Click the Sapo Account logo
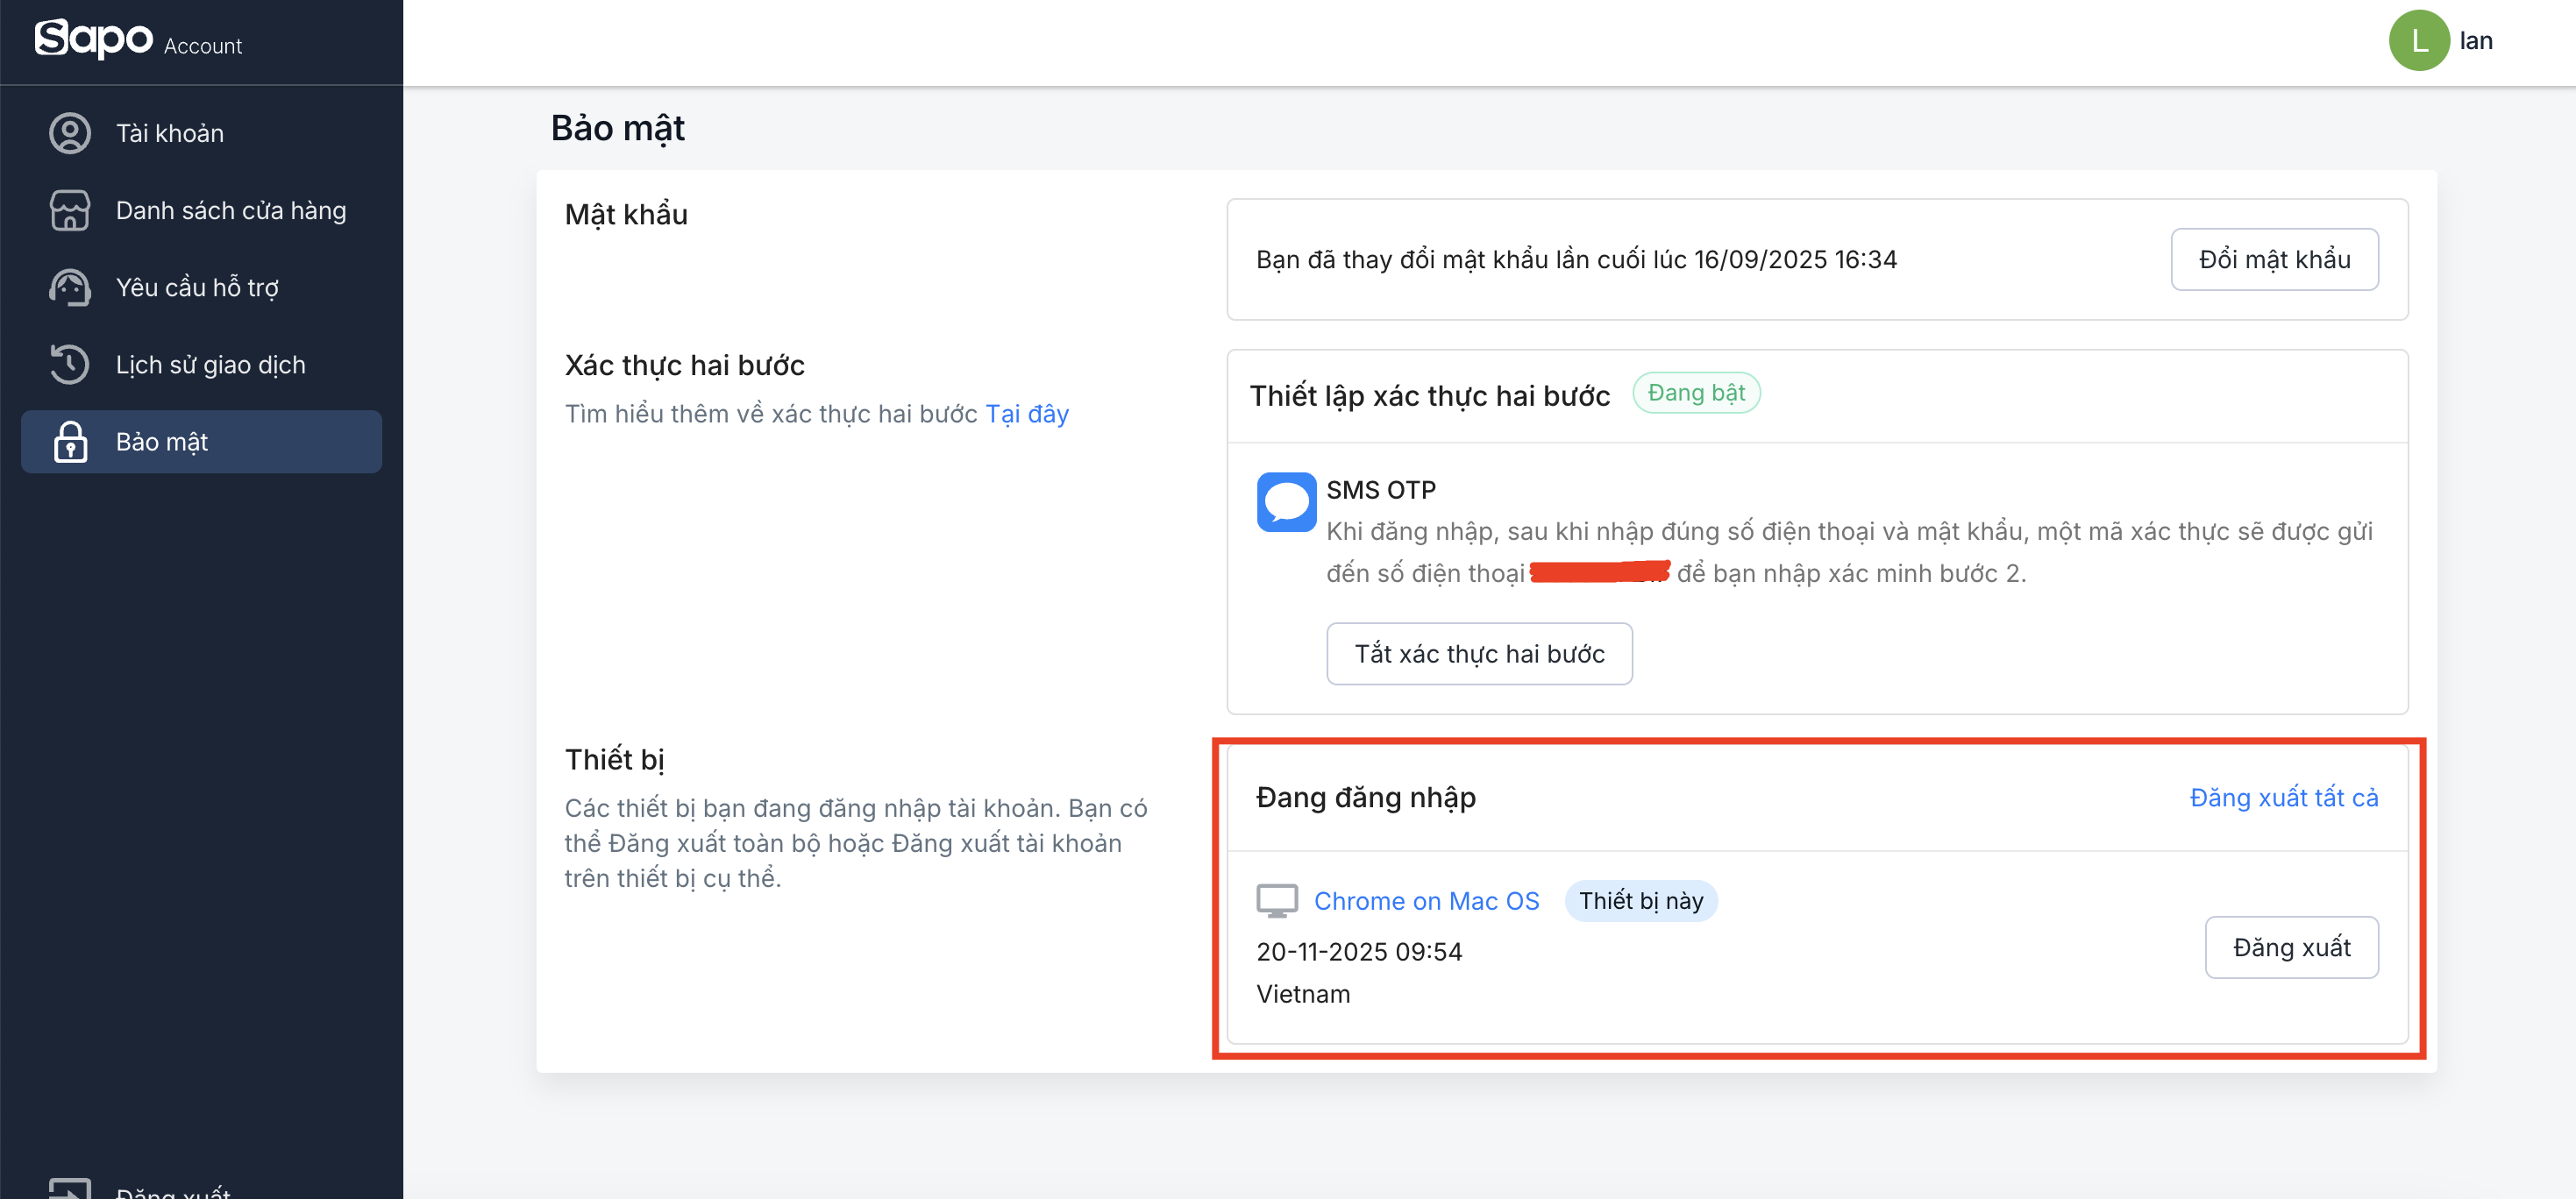Image resolution: width=2576 pixels, height=1199 pixels. point(138,40)
